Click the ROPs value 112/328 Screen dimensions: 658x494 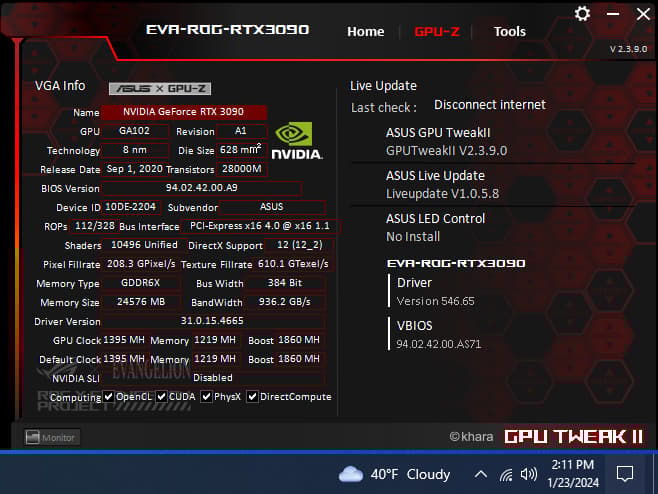click(94, 226)
